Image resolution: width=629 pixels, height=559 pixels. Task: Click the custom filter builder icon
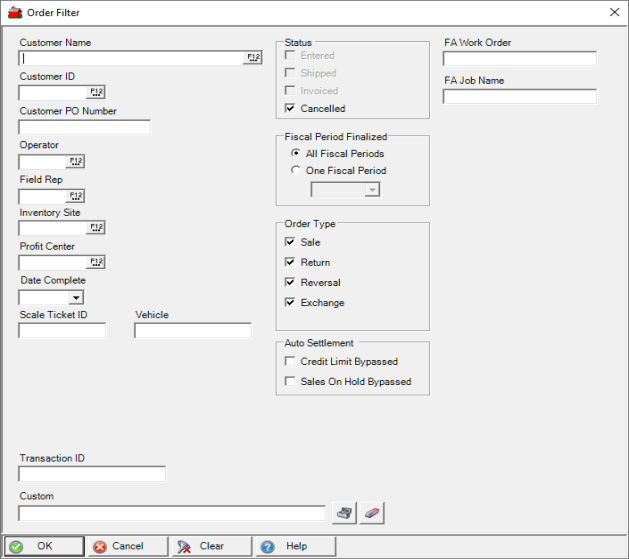pyautogui.click(x=344, y=513)
